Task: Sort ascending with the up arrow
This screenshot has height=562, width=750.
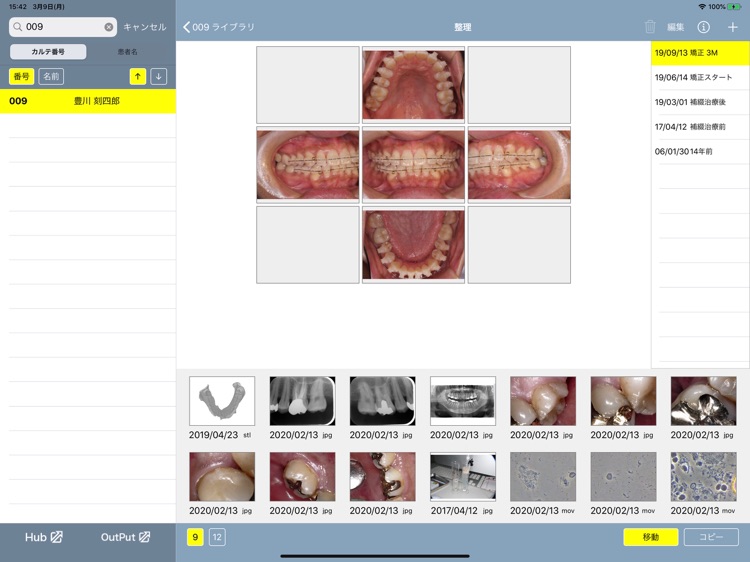Action: point(138,77)
